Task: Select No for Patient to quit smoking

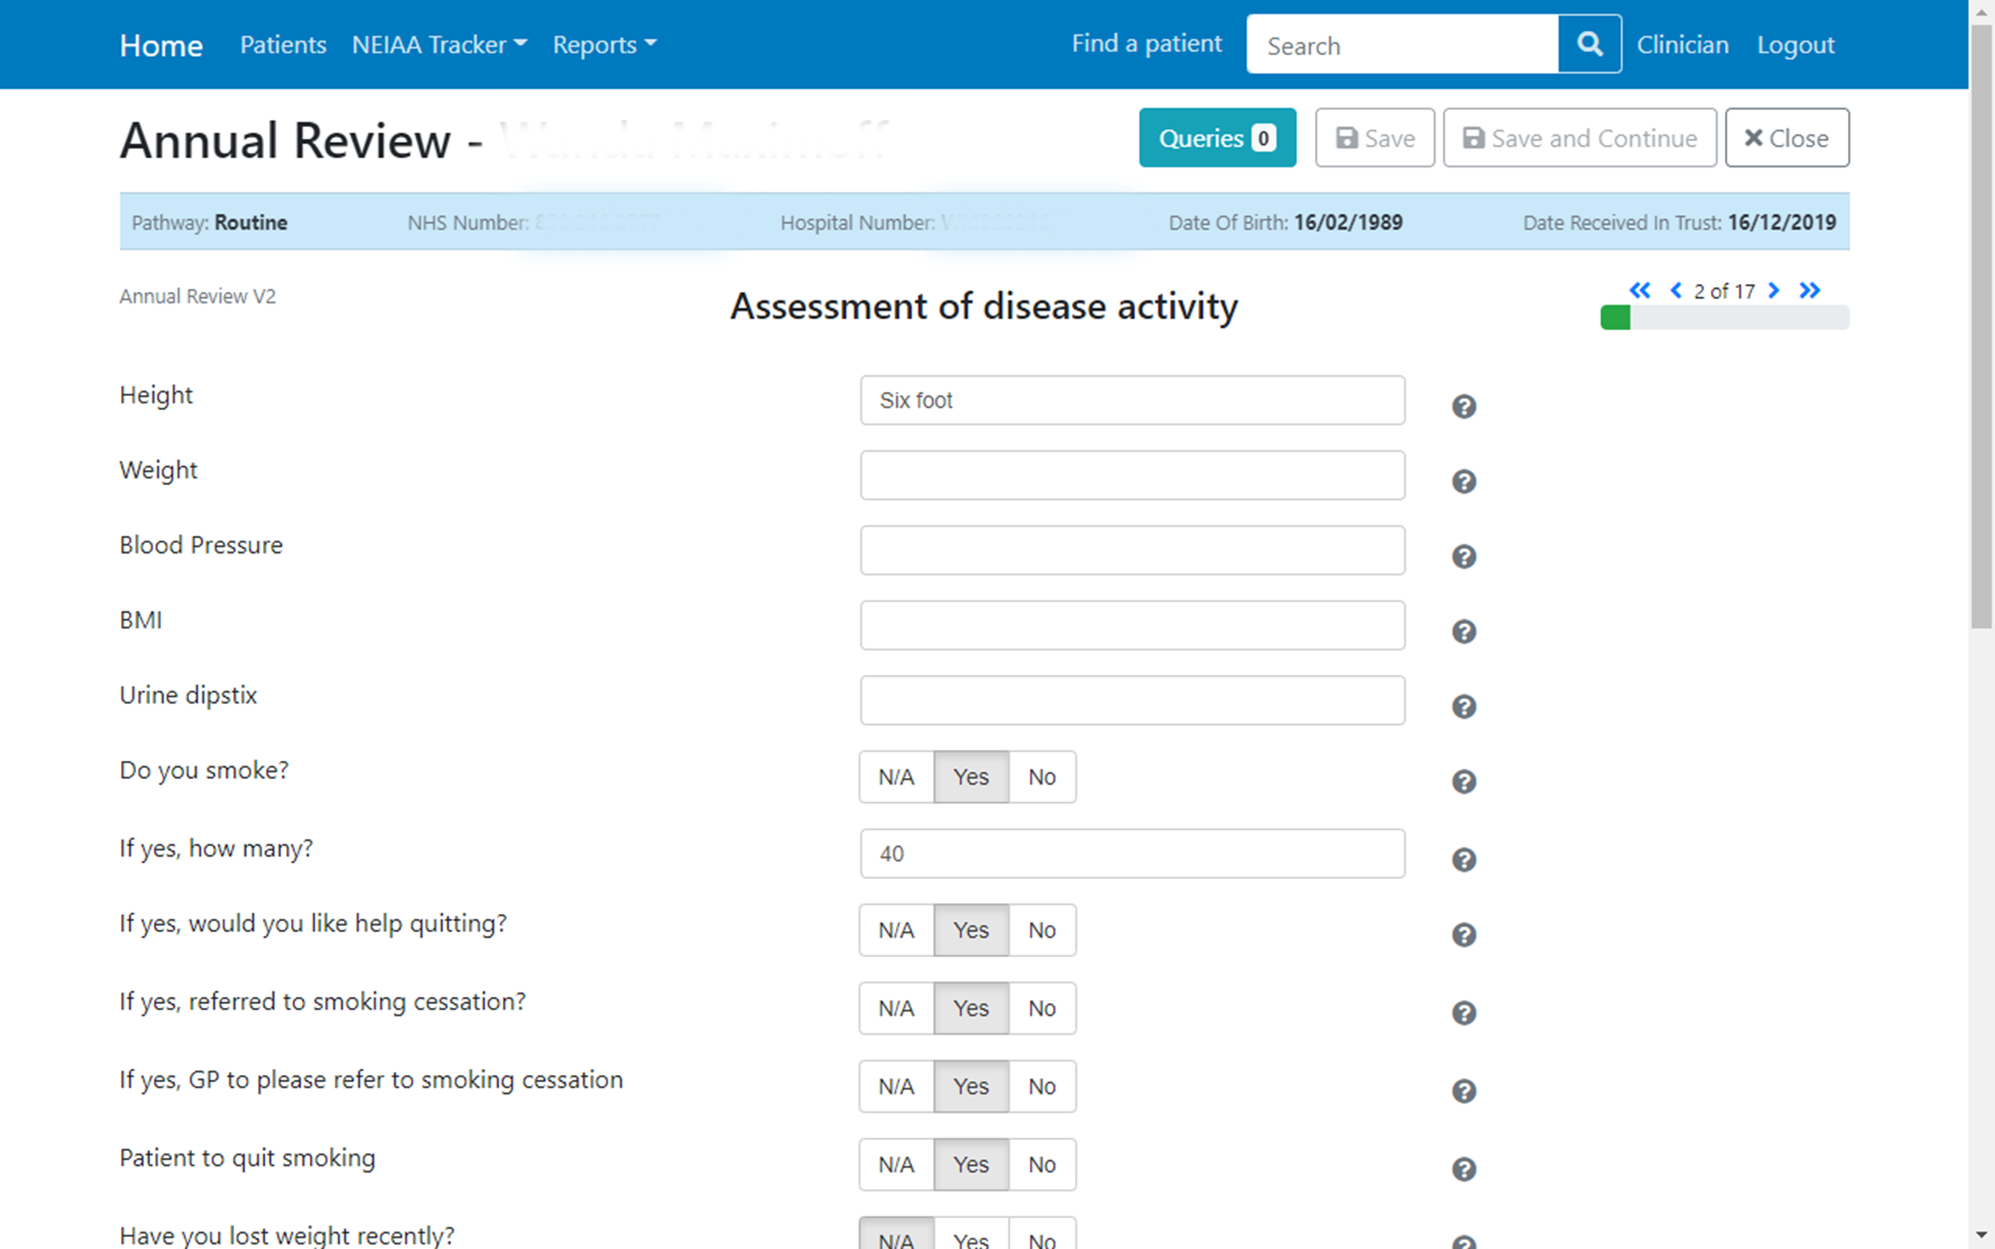Action: pyautogui.click(x=1042, y=1164)
